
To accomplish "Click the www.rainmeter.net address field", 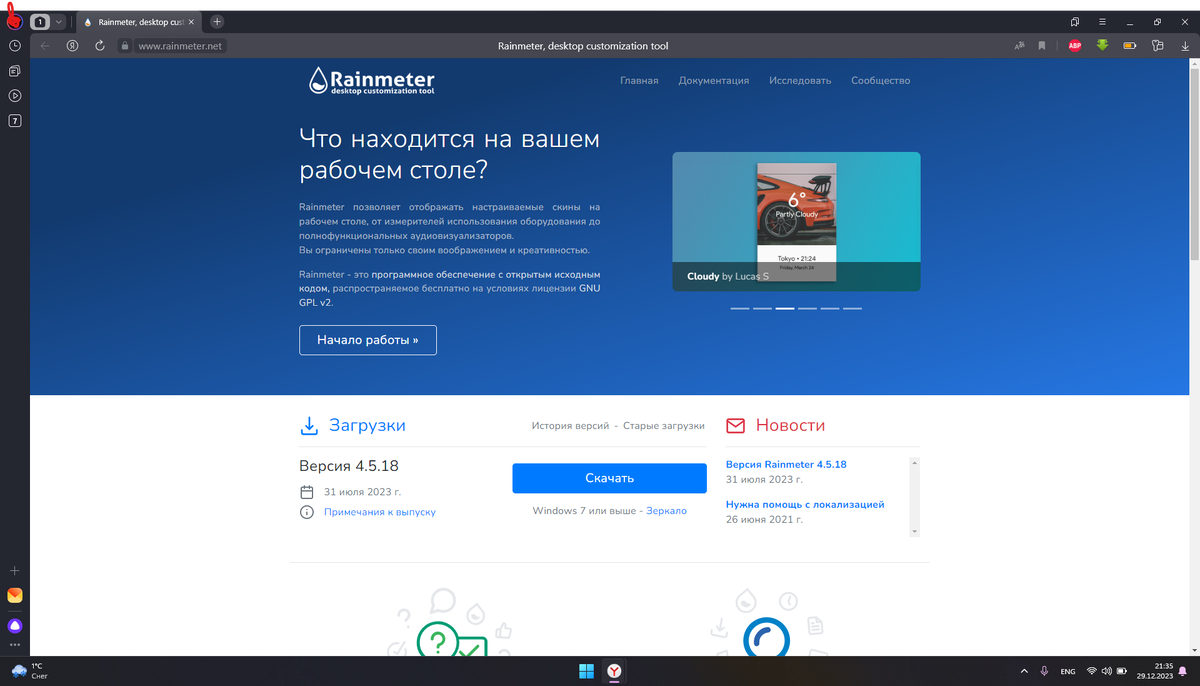I will coord(181,46).
